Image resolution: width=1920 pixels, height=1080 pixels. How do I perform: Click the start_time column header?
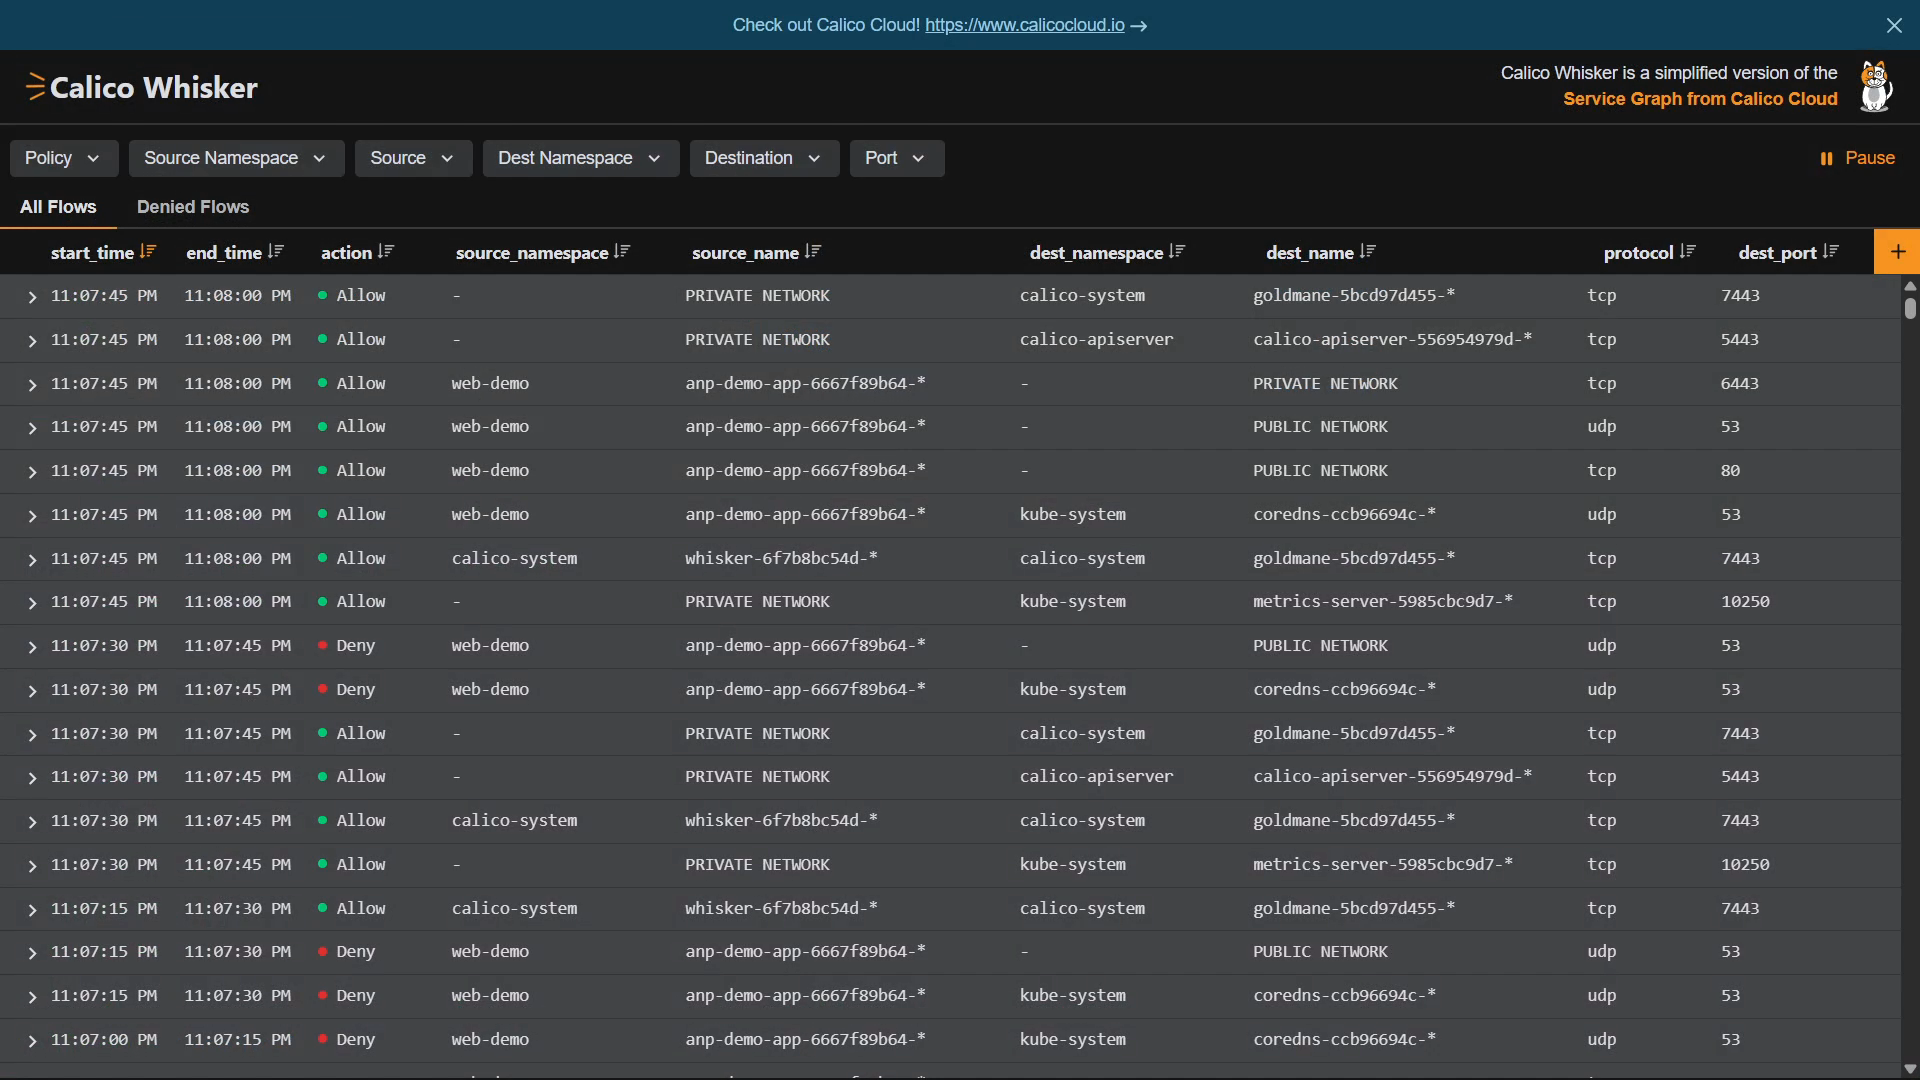[x=92, y=253]
